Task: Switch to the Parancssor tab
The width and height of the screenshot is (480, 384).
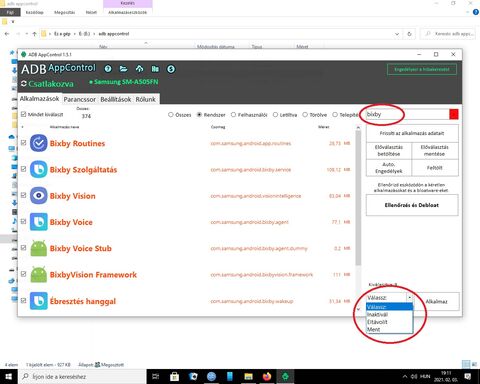Action: coord(79,99)
